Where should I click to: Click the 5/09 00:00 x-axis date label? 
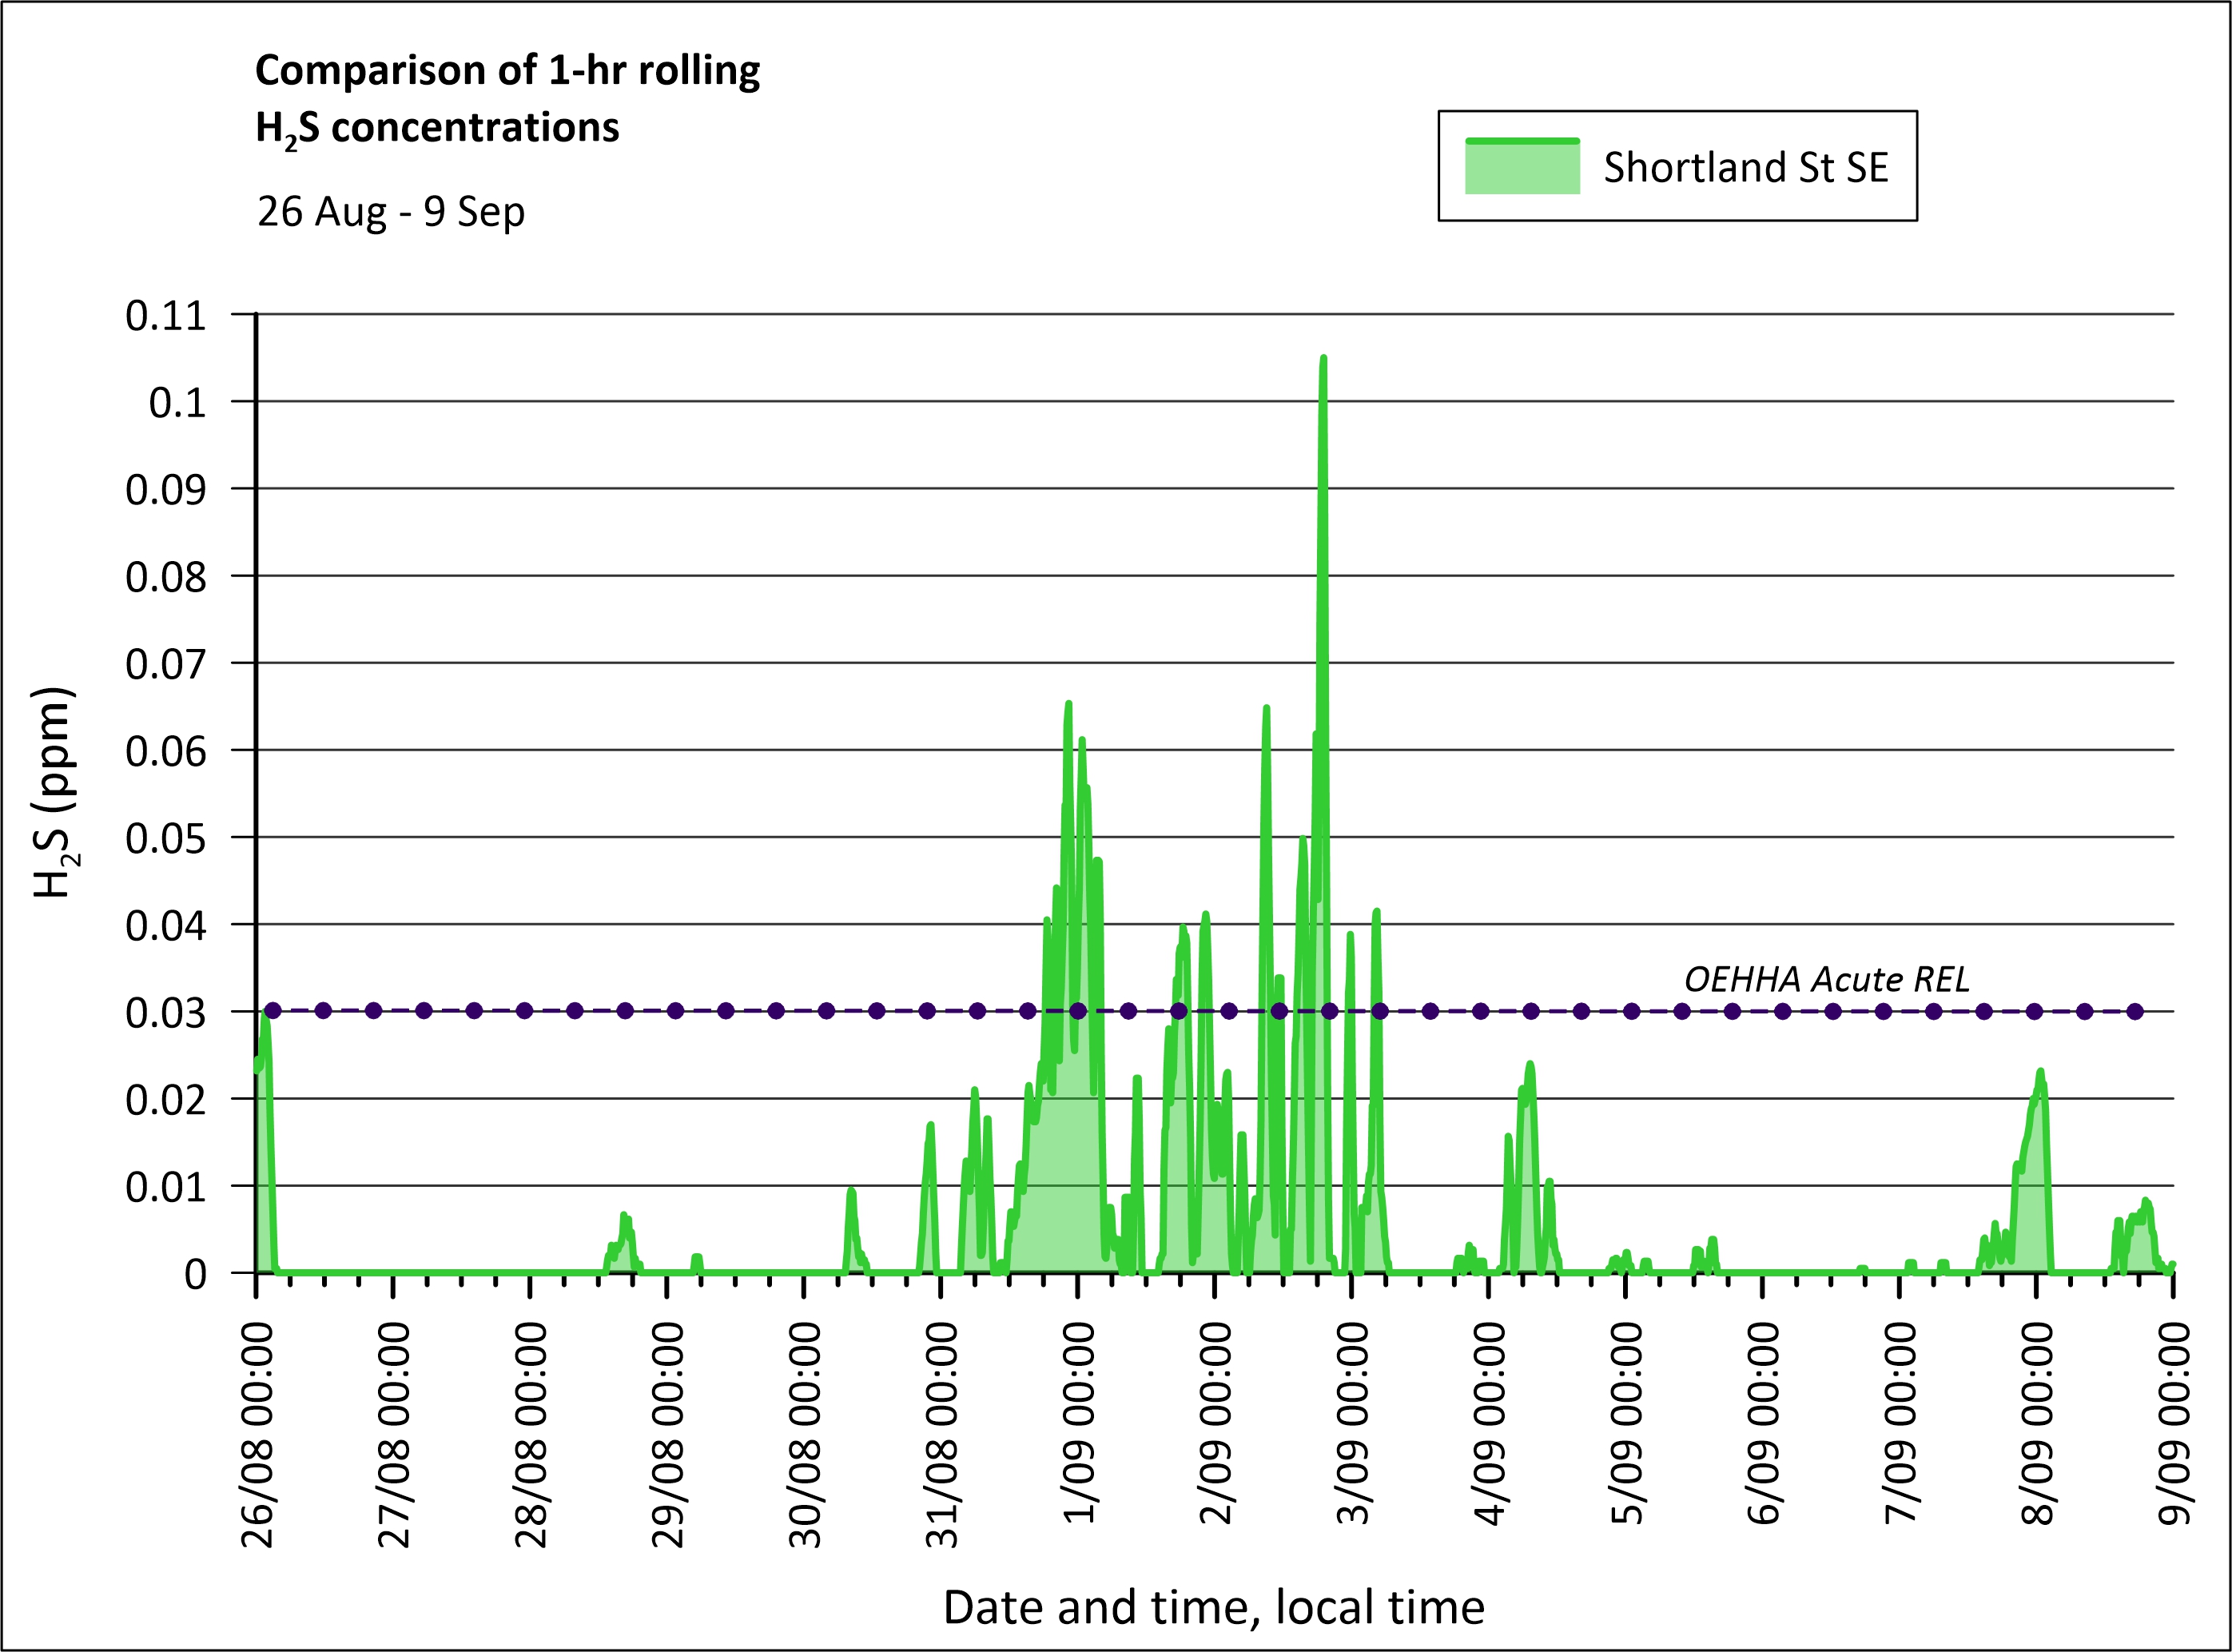coord(1626,1422)
